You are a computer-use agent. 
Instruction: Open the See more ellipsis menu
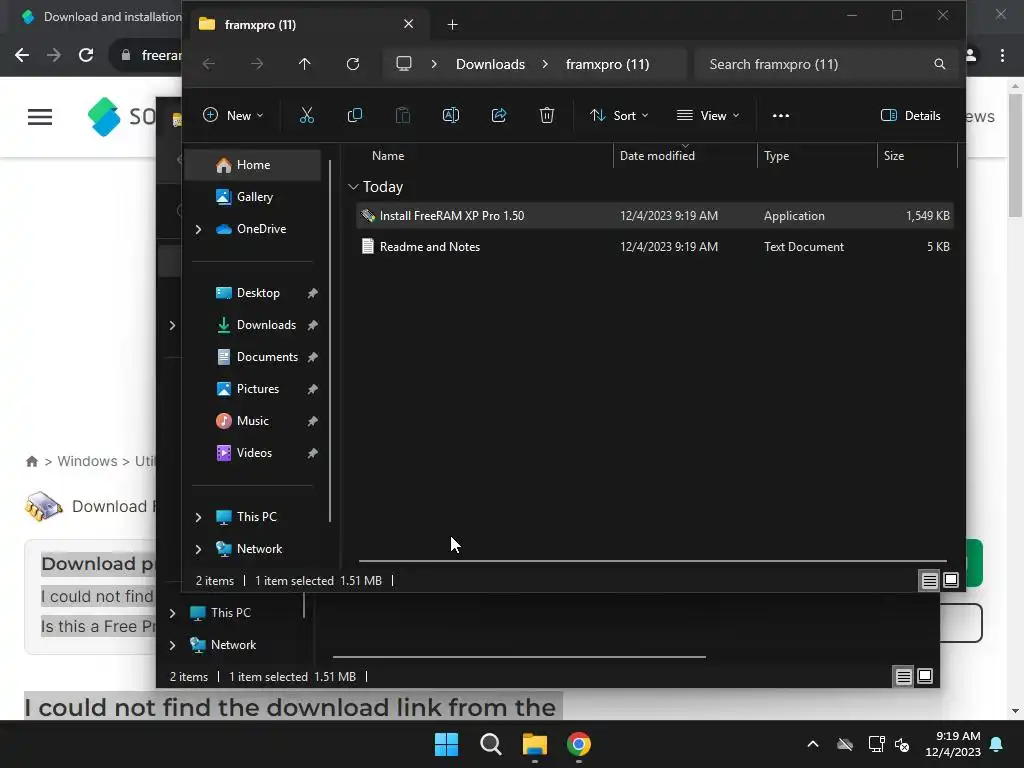coord(780,116)
